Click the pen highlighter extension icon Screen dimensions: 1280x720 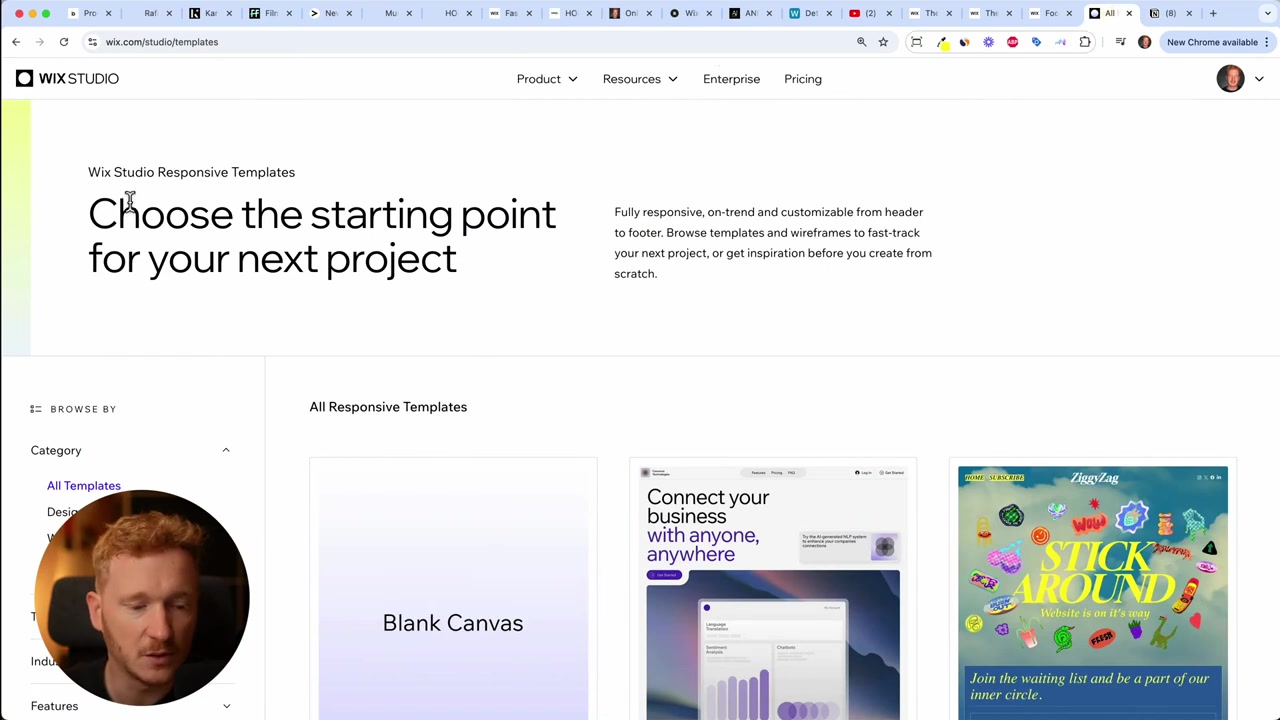tap(941, 42)
